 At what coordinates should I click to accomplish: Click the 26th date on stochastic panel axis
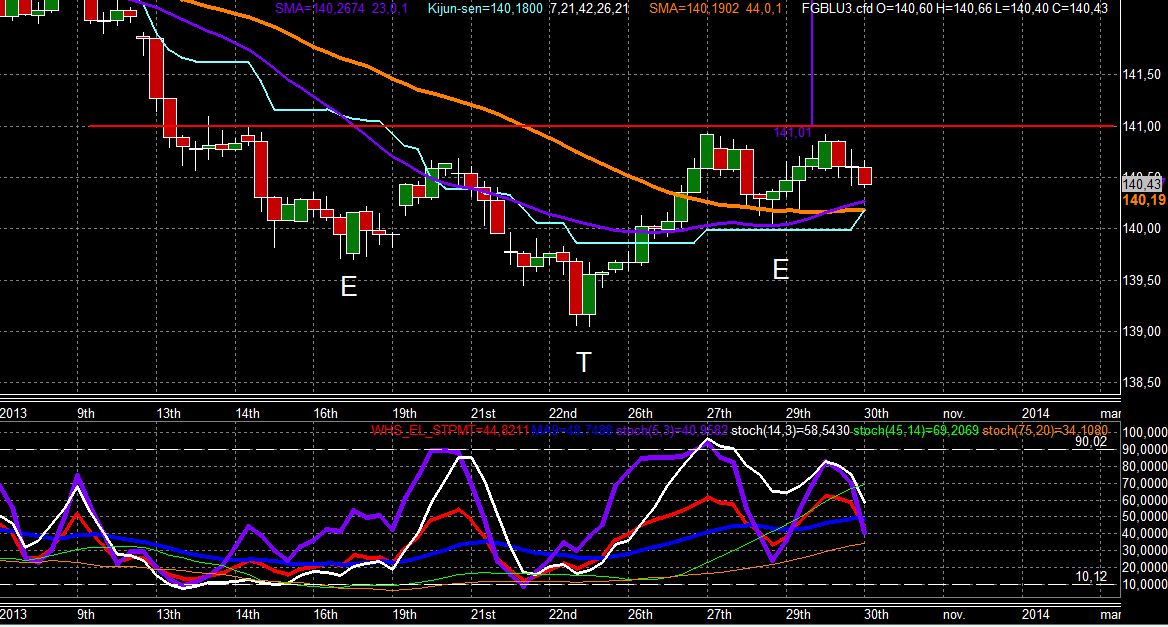click(641, 614)
